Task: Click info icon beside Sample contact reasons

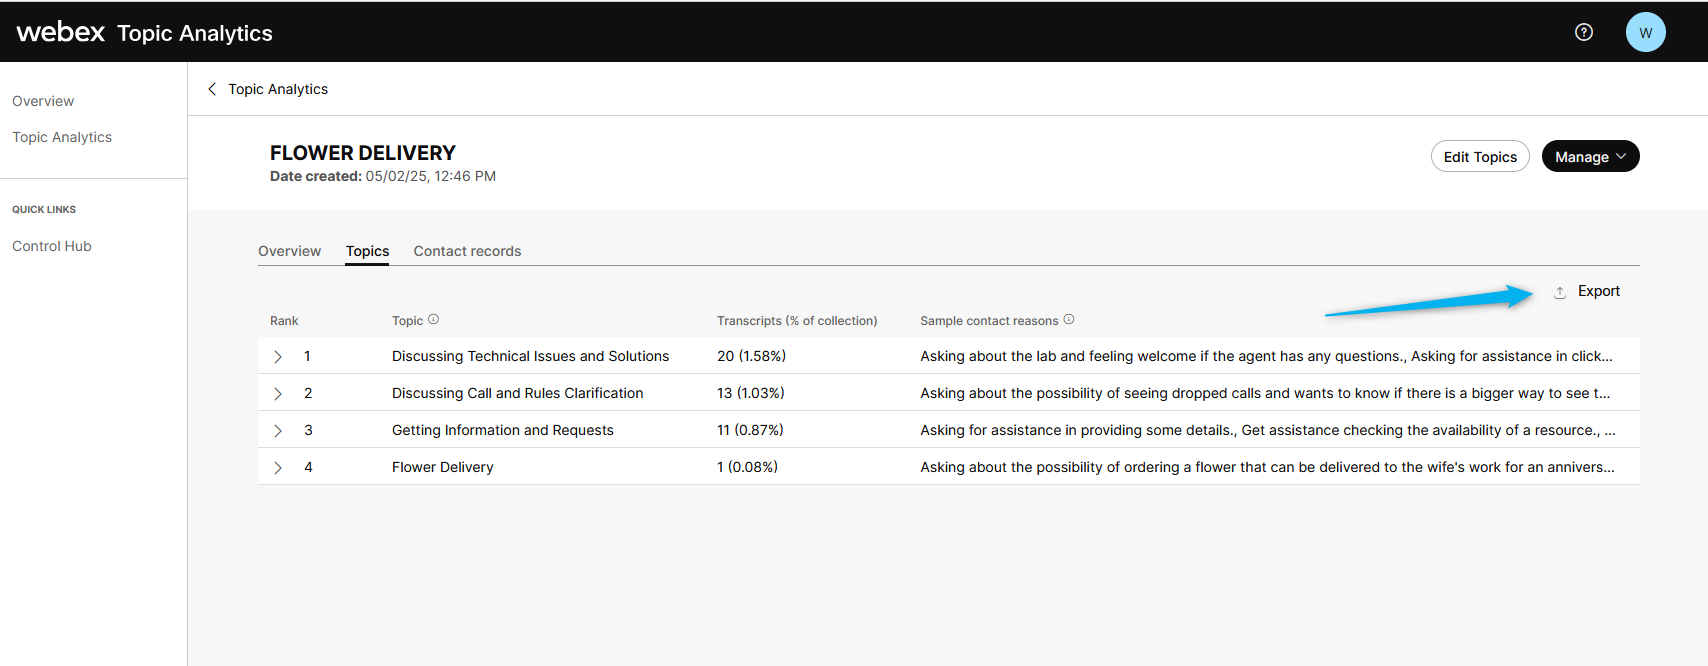Action: (x=1069, y=320)
